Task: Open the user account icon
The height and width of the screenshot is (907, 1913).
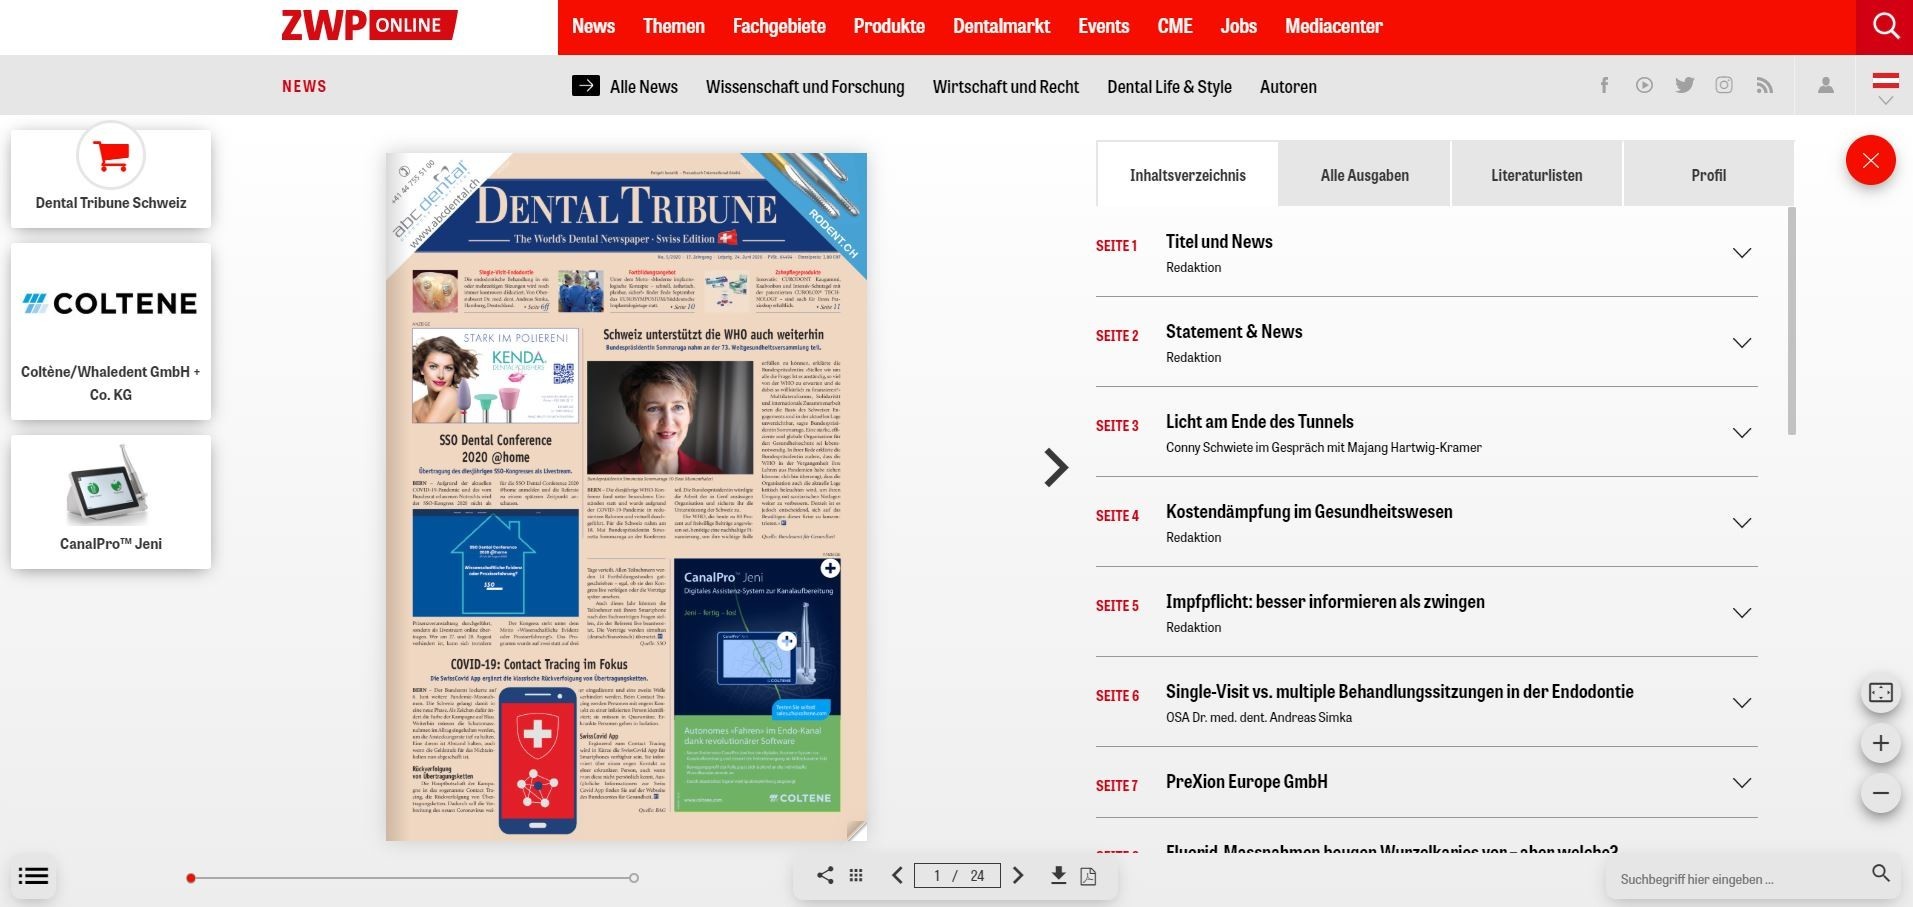Action: point(1826,85)
